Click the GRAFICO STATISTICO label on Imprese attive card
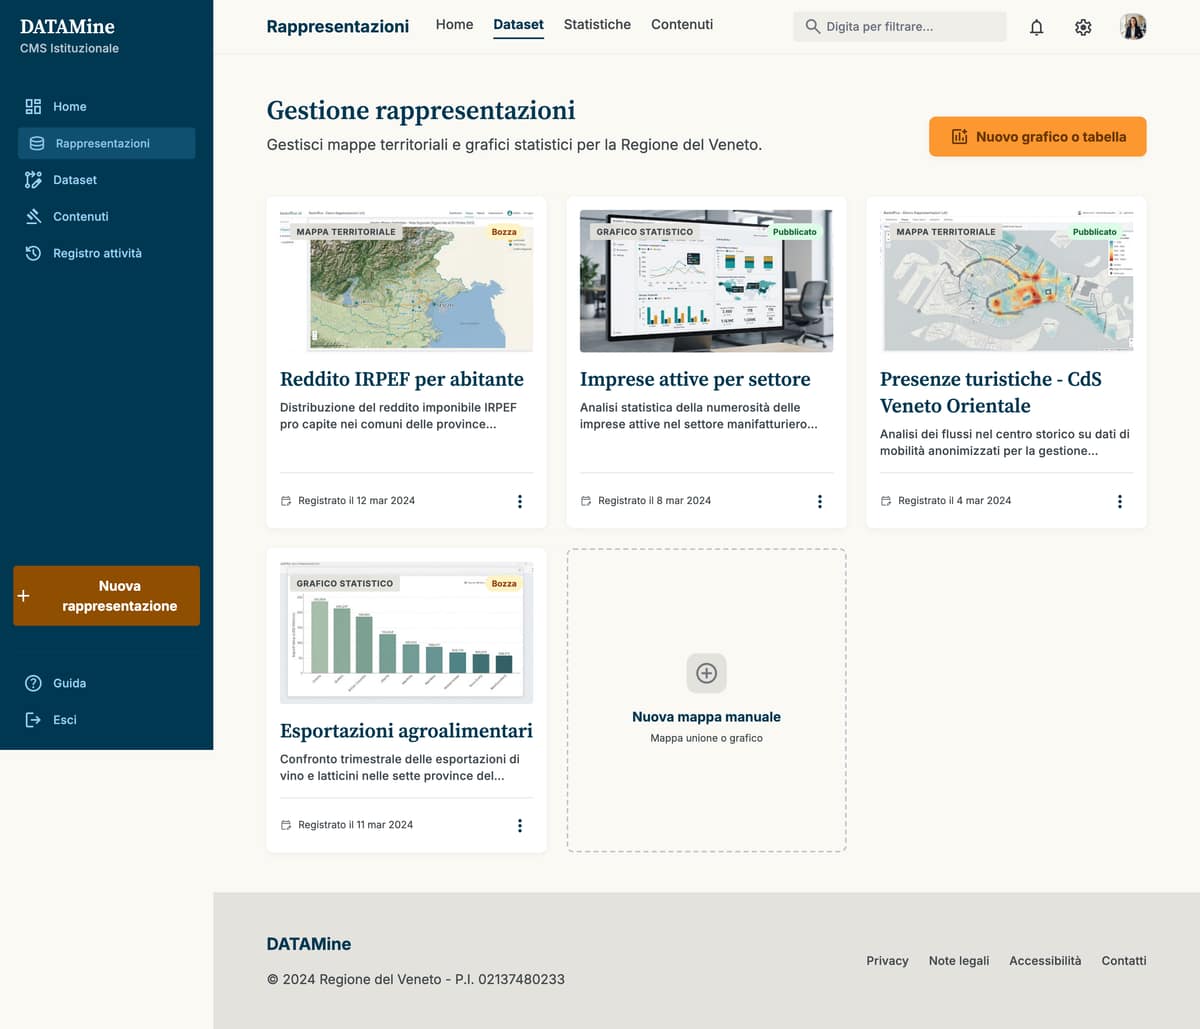 [x=645, y=232]
